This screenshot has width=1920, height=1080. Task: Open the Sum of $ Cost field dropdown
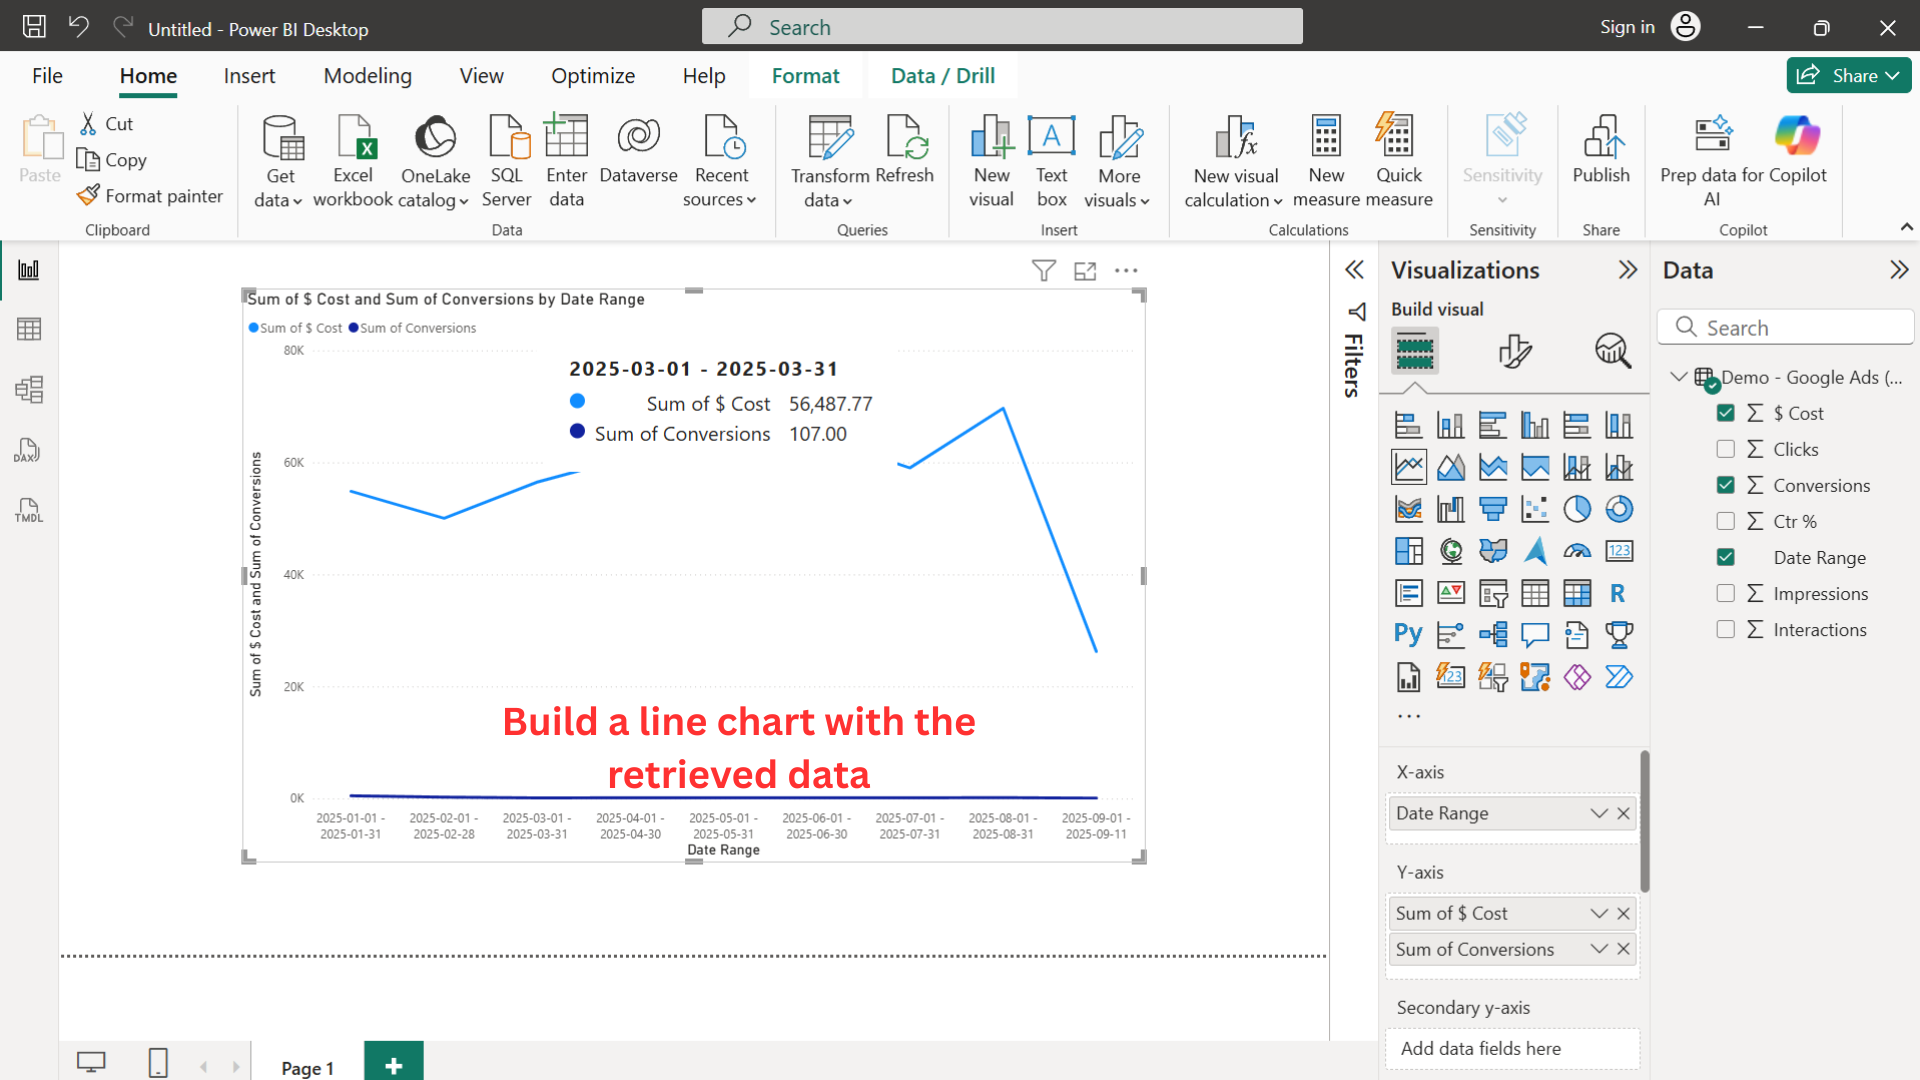point(1597,912)
